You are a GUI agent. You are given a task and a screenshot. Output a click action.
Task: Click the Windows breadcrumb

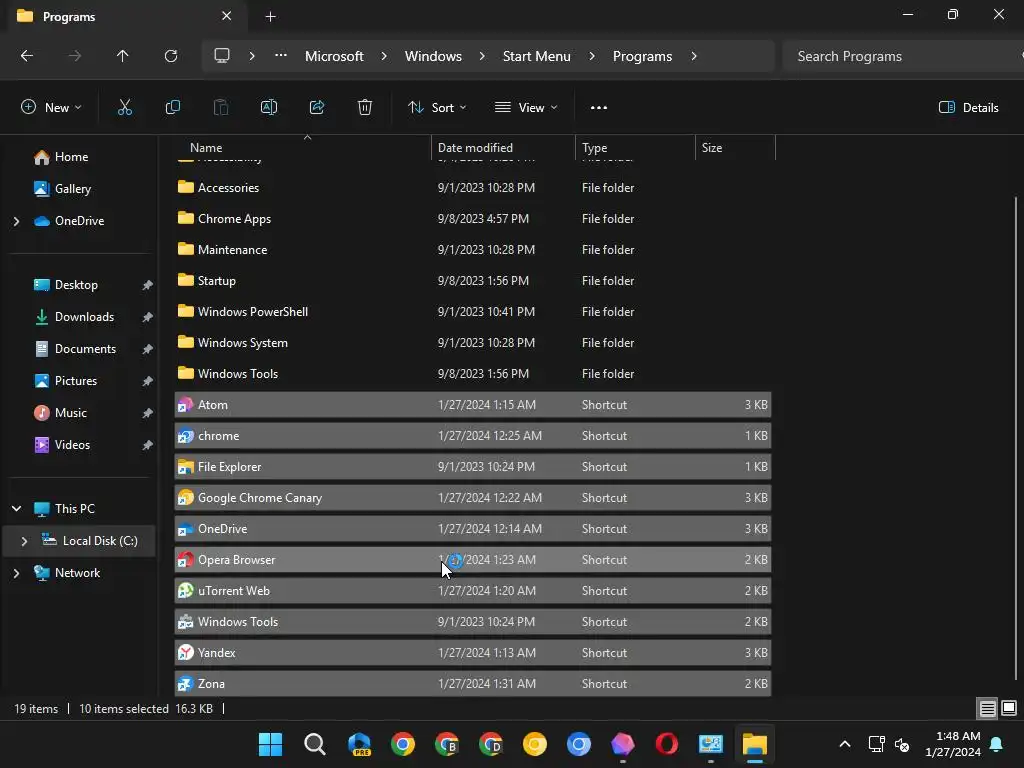pyautogui.click(x=433, y=56)
